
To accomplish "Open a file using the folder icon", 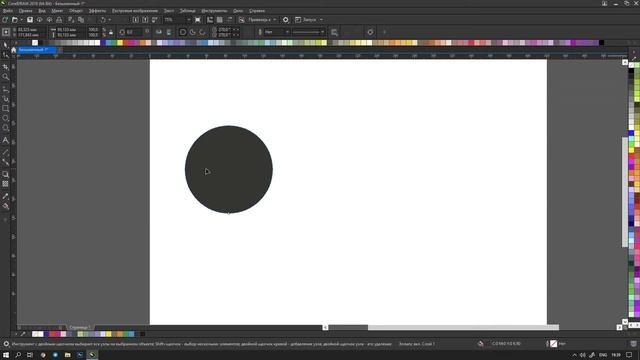I will (15, 20).
